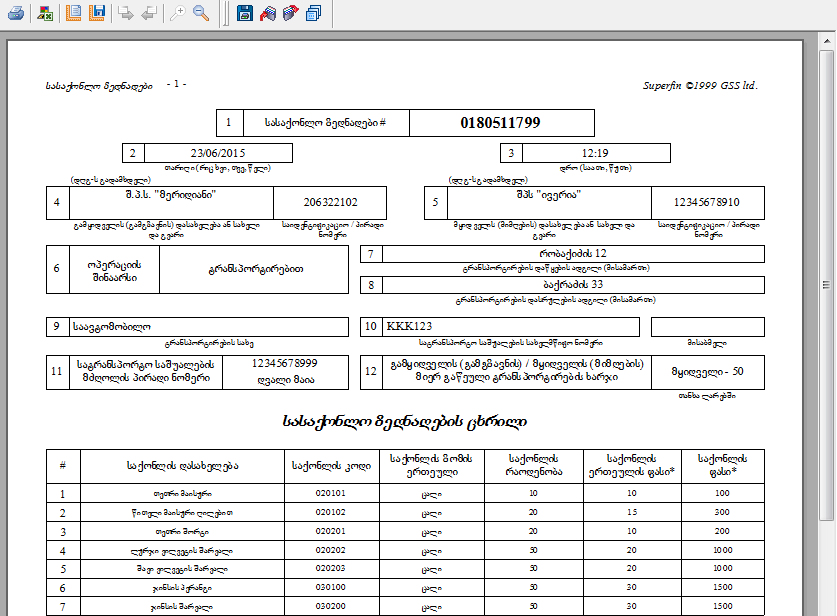This screenshot has height=616, width=837.
Task: Click the seller ID 206322102
Action: point(330,202)
